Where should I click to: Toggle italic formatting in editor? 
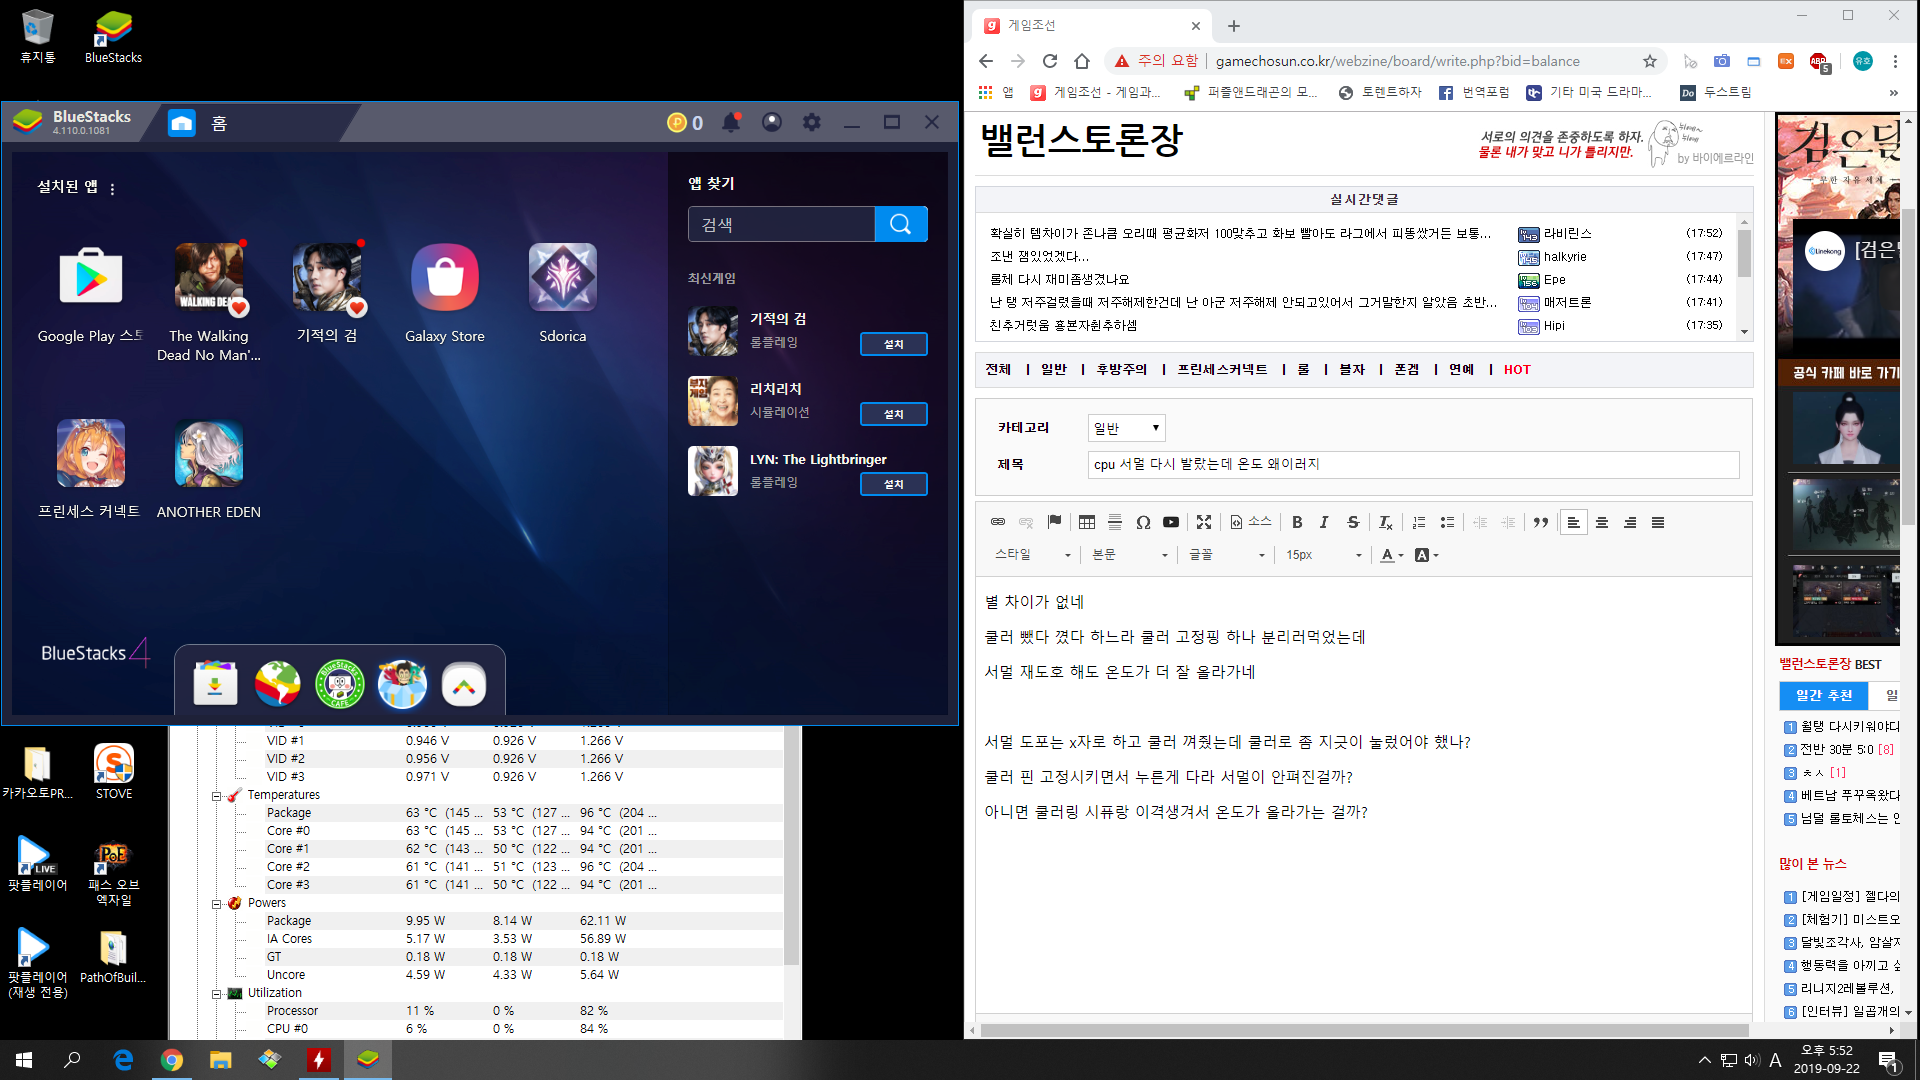pos(1324,522)
